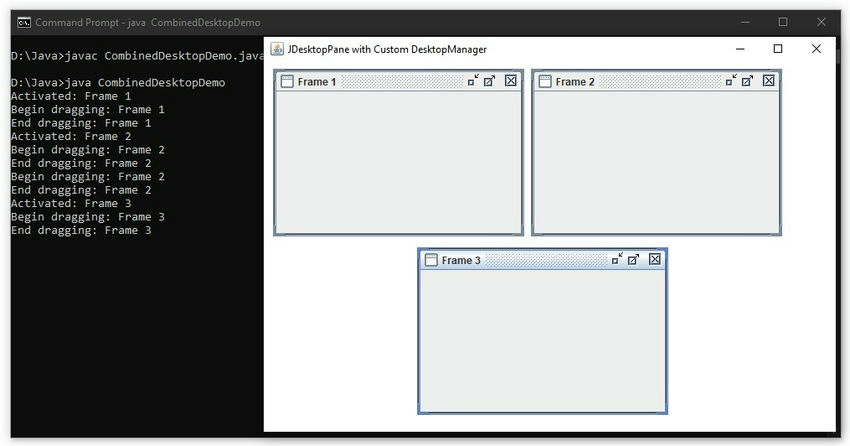The image size is (850, 446).
Task: Close Frame 2 internal frame
Action: pos(769,81)
